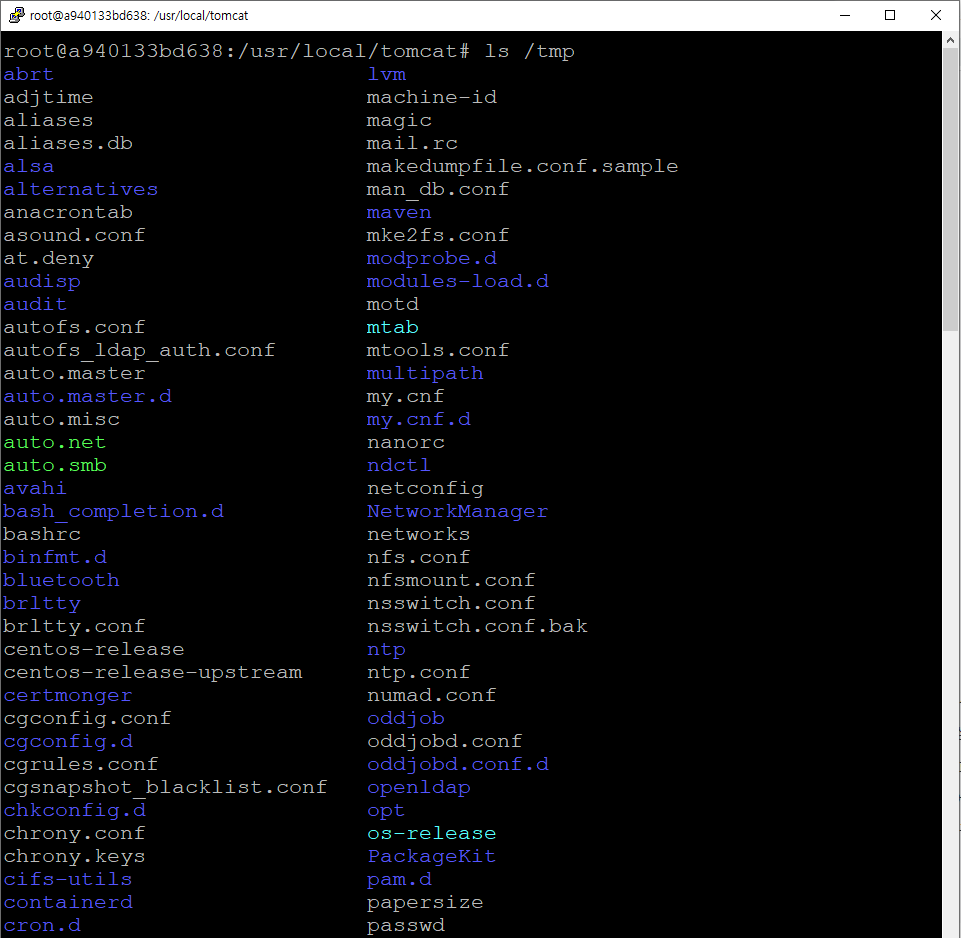Screen dimensions: 961x938
Task: Click the 'nfsmount.conf' file entry
Action: coord(451,581)
